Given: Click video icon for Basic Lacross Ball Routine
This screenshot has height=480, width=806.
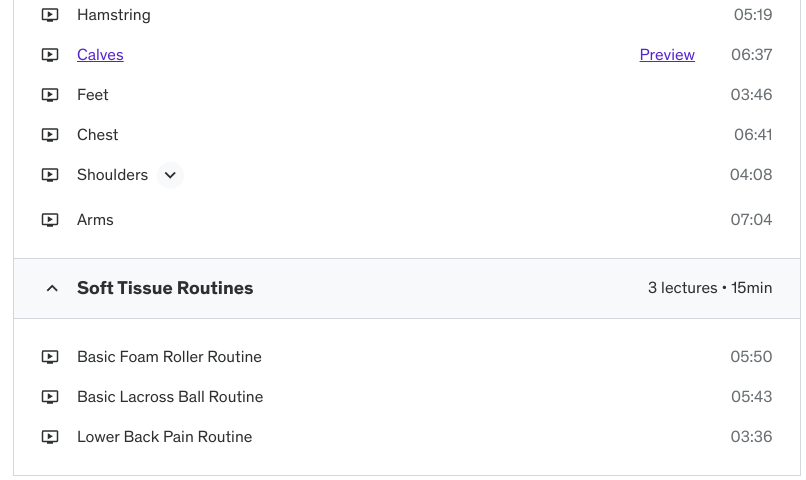Looking at the screenshot, I should [x=50, y=397].
